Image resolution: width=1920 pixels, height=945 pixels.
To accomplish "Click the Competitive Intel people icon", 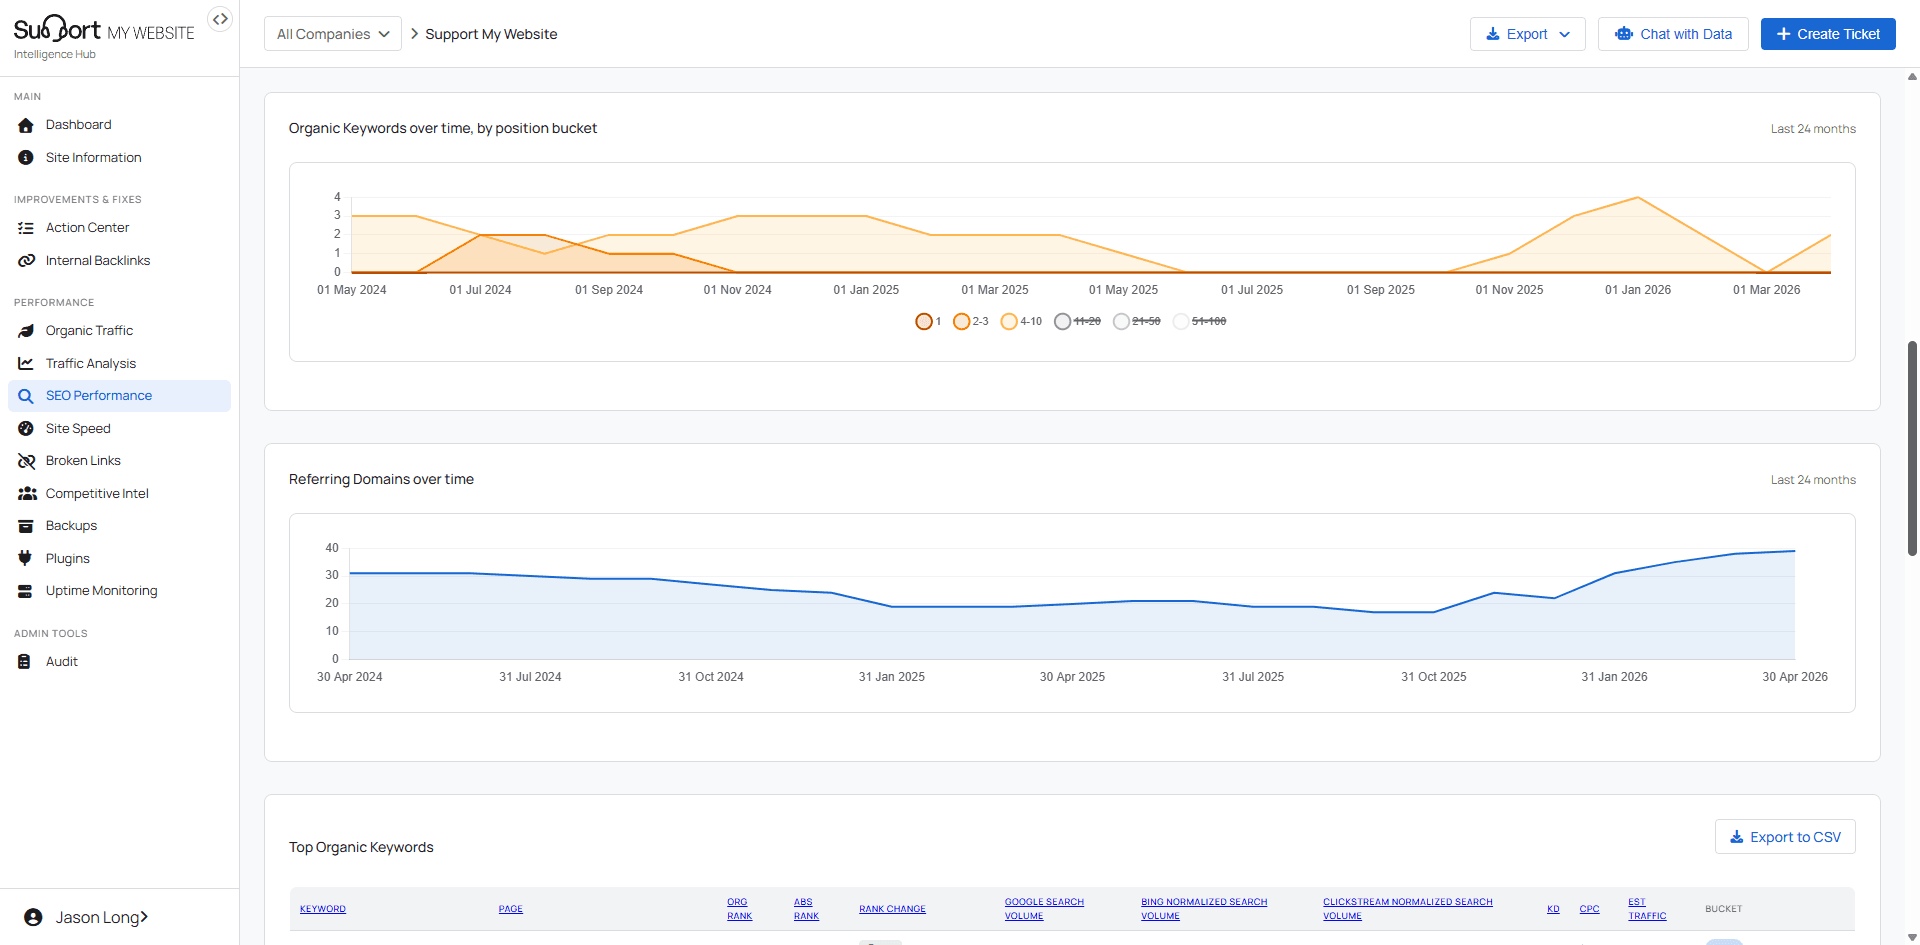I will pyautogui.click(x=27, y=494).
